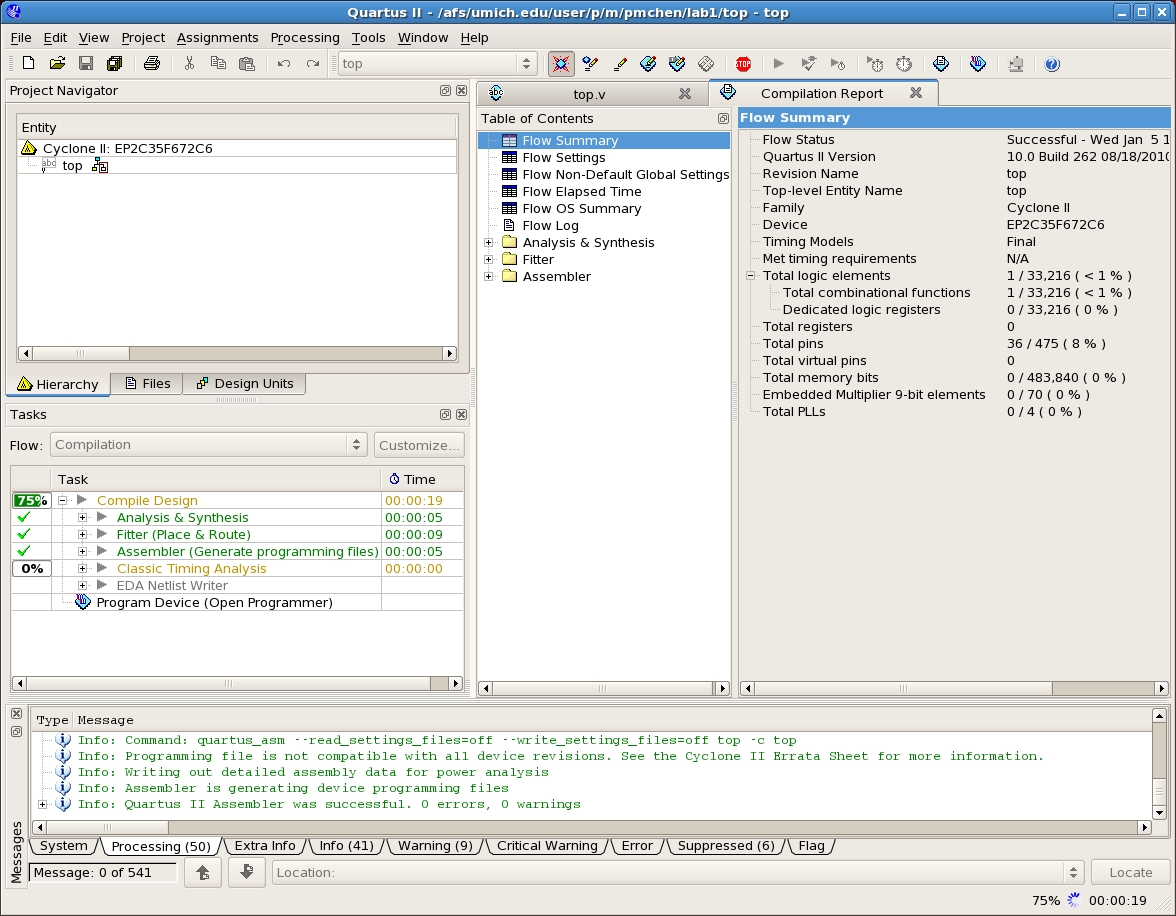Open the Tools menu
The width and height of the screenshot is (1176, 916).
pos(368,38)
